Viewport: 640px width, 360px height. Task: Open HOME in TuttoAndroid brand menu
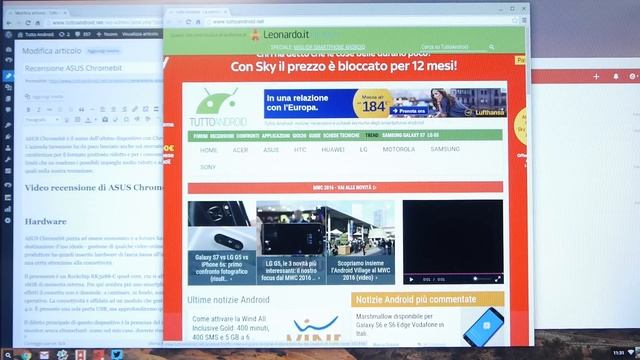209,150
